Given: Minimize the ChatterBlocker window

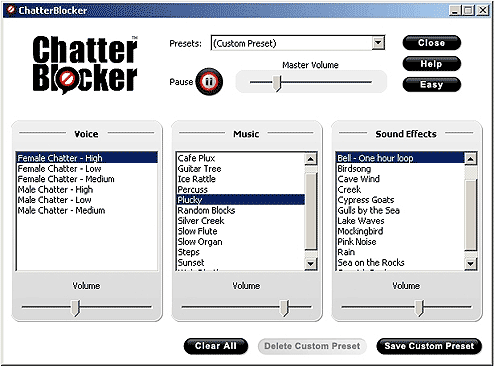Looking at the screenshot, I should point(455,10).
